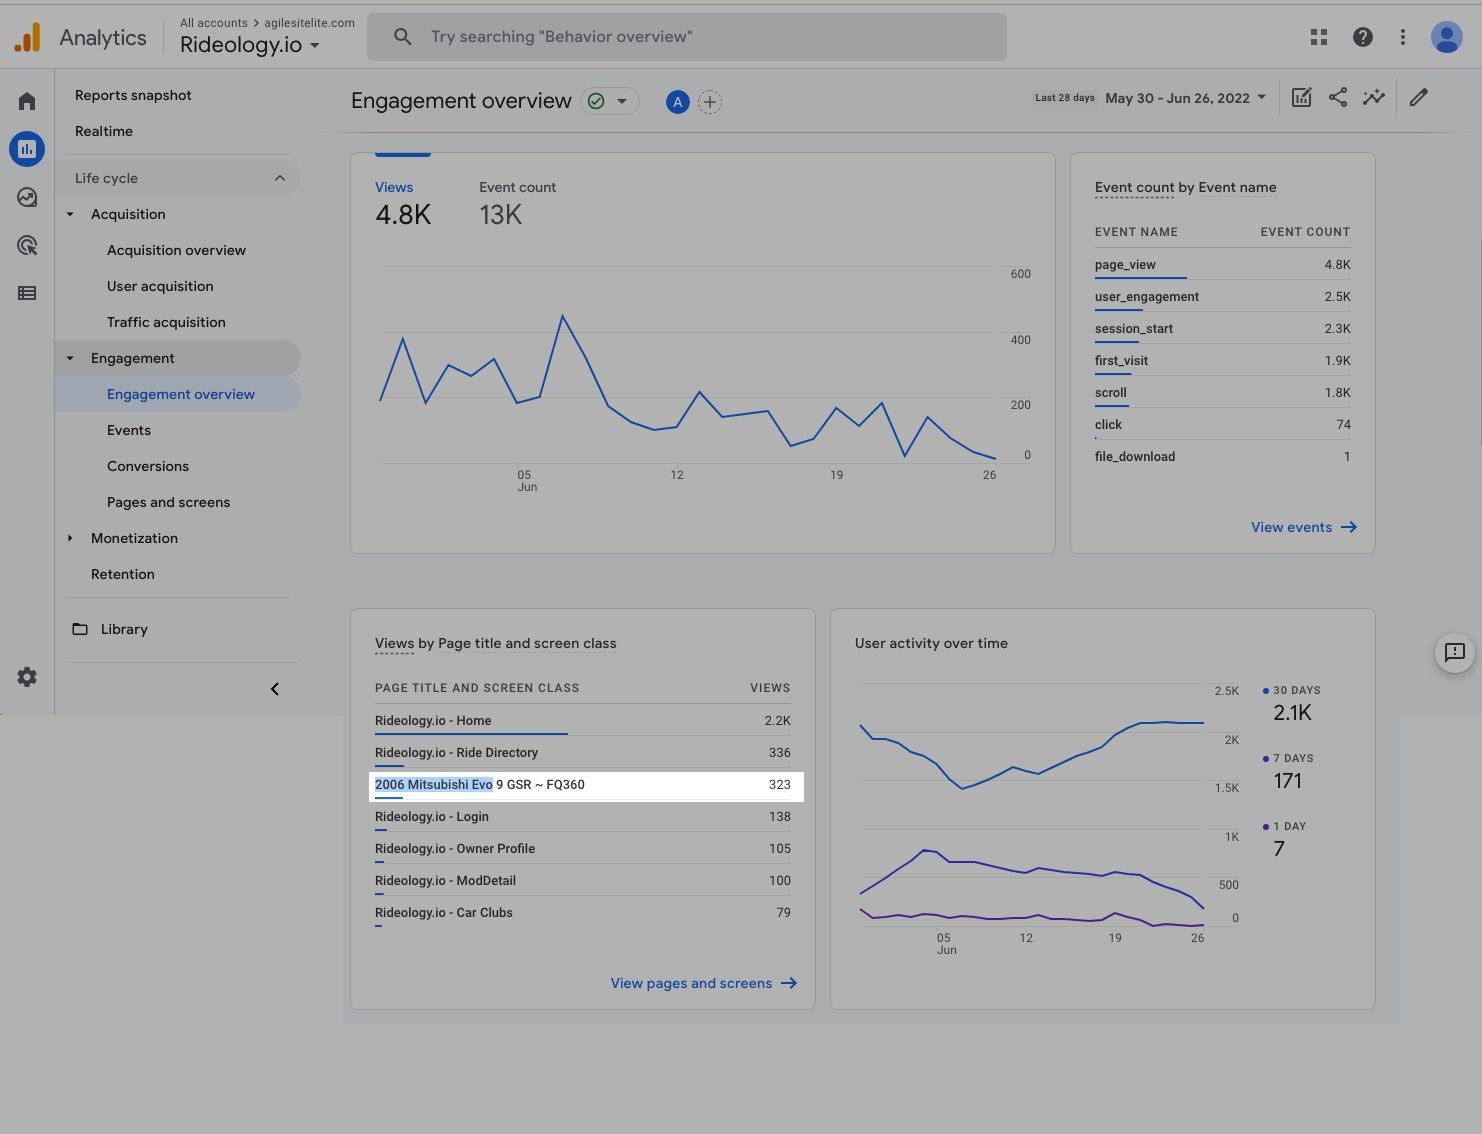The image size is (1482, 1134).
Task: Open the feedback chat bubble icon
Action: (x=1455, y=653)
